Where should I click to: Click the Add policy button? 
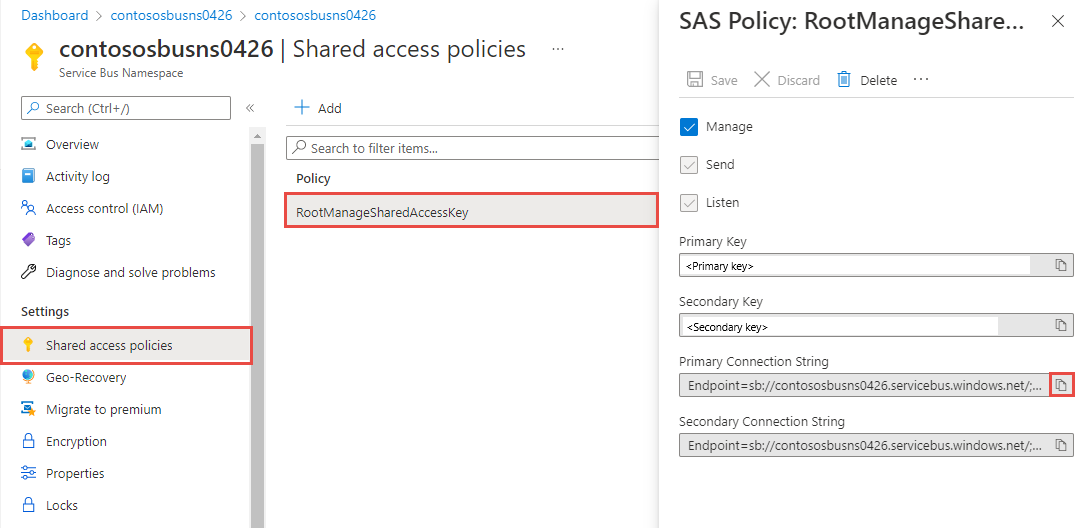coord(318,108)
